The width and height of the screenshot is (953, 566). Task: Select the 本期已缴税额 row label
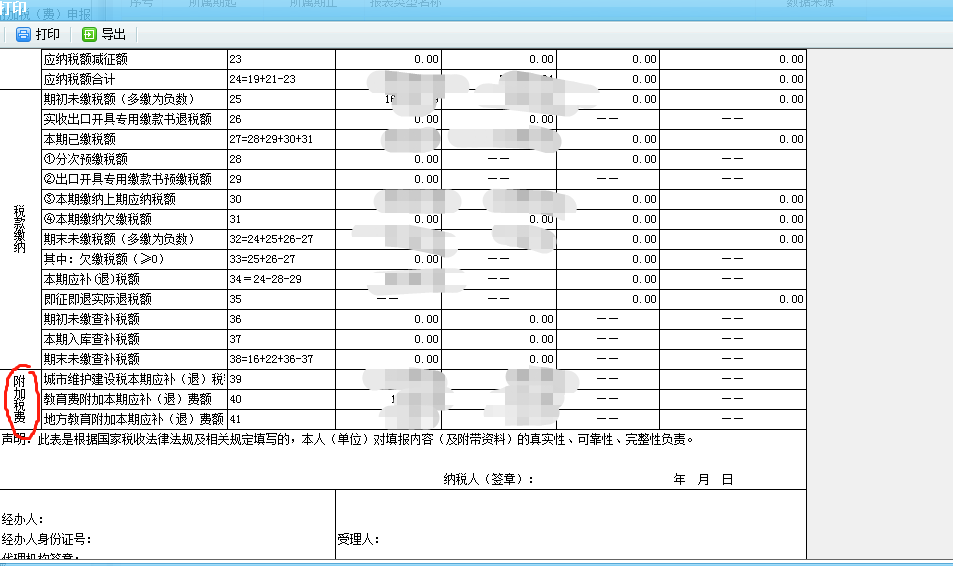coord(79,139)
